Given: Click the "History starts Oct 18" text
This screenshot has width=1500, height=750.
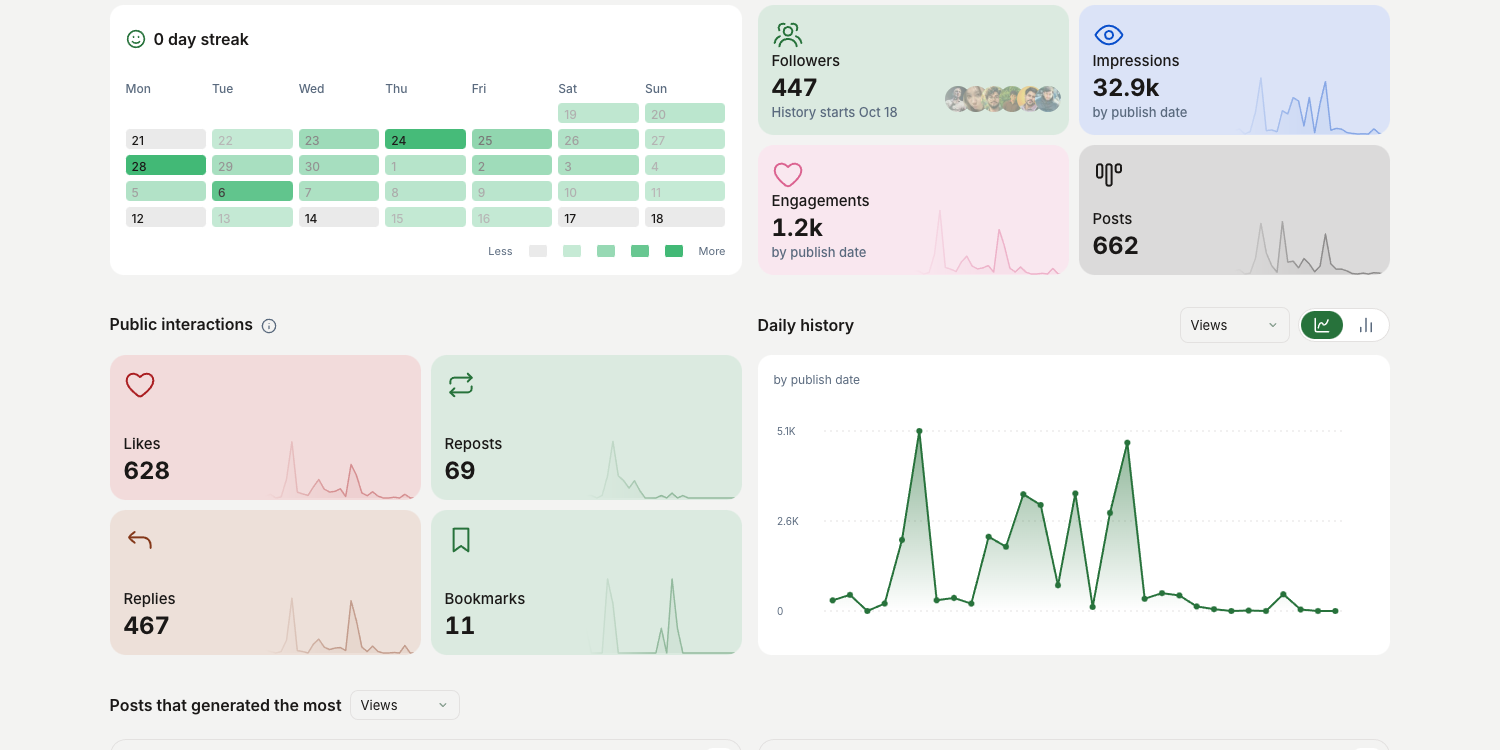Looking at the screenshot, I should pos(834,112).
